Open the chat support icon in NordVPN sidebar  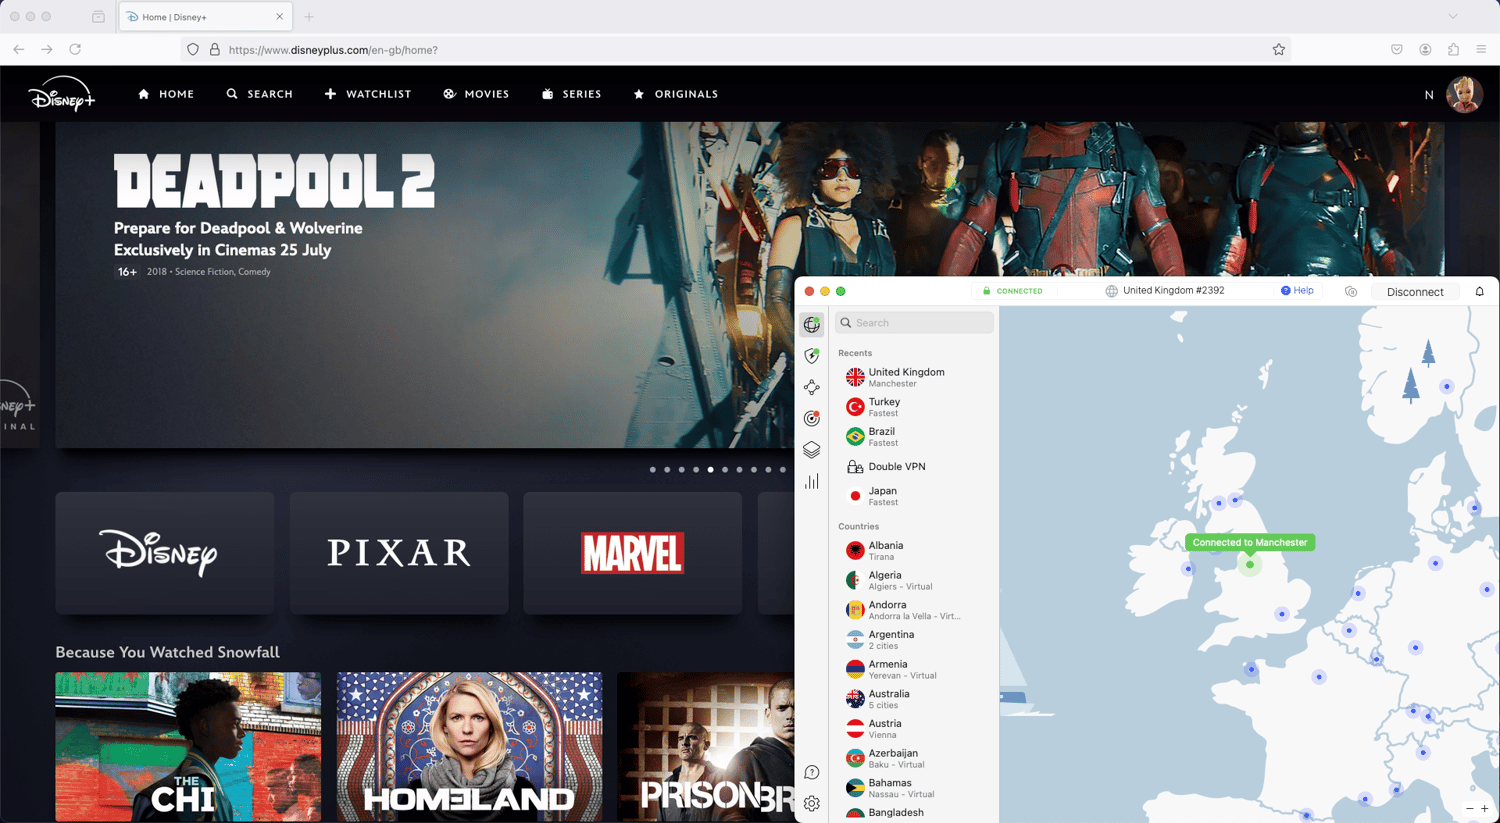point(812,772)
